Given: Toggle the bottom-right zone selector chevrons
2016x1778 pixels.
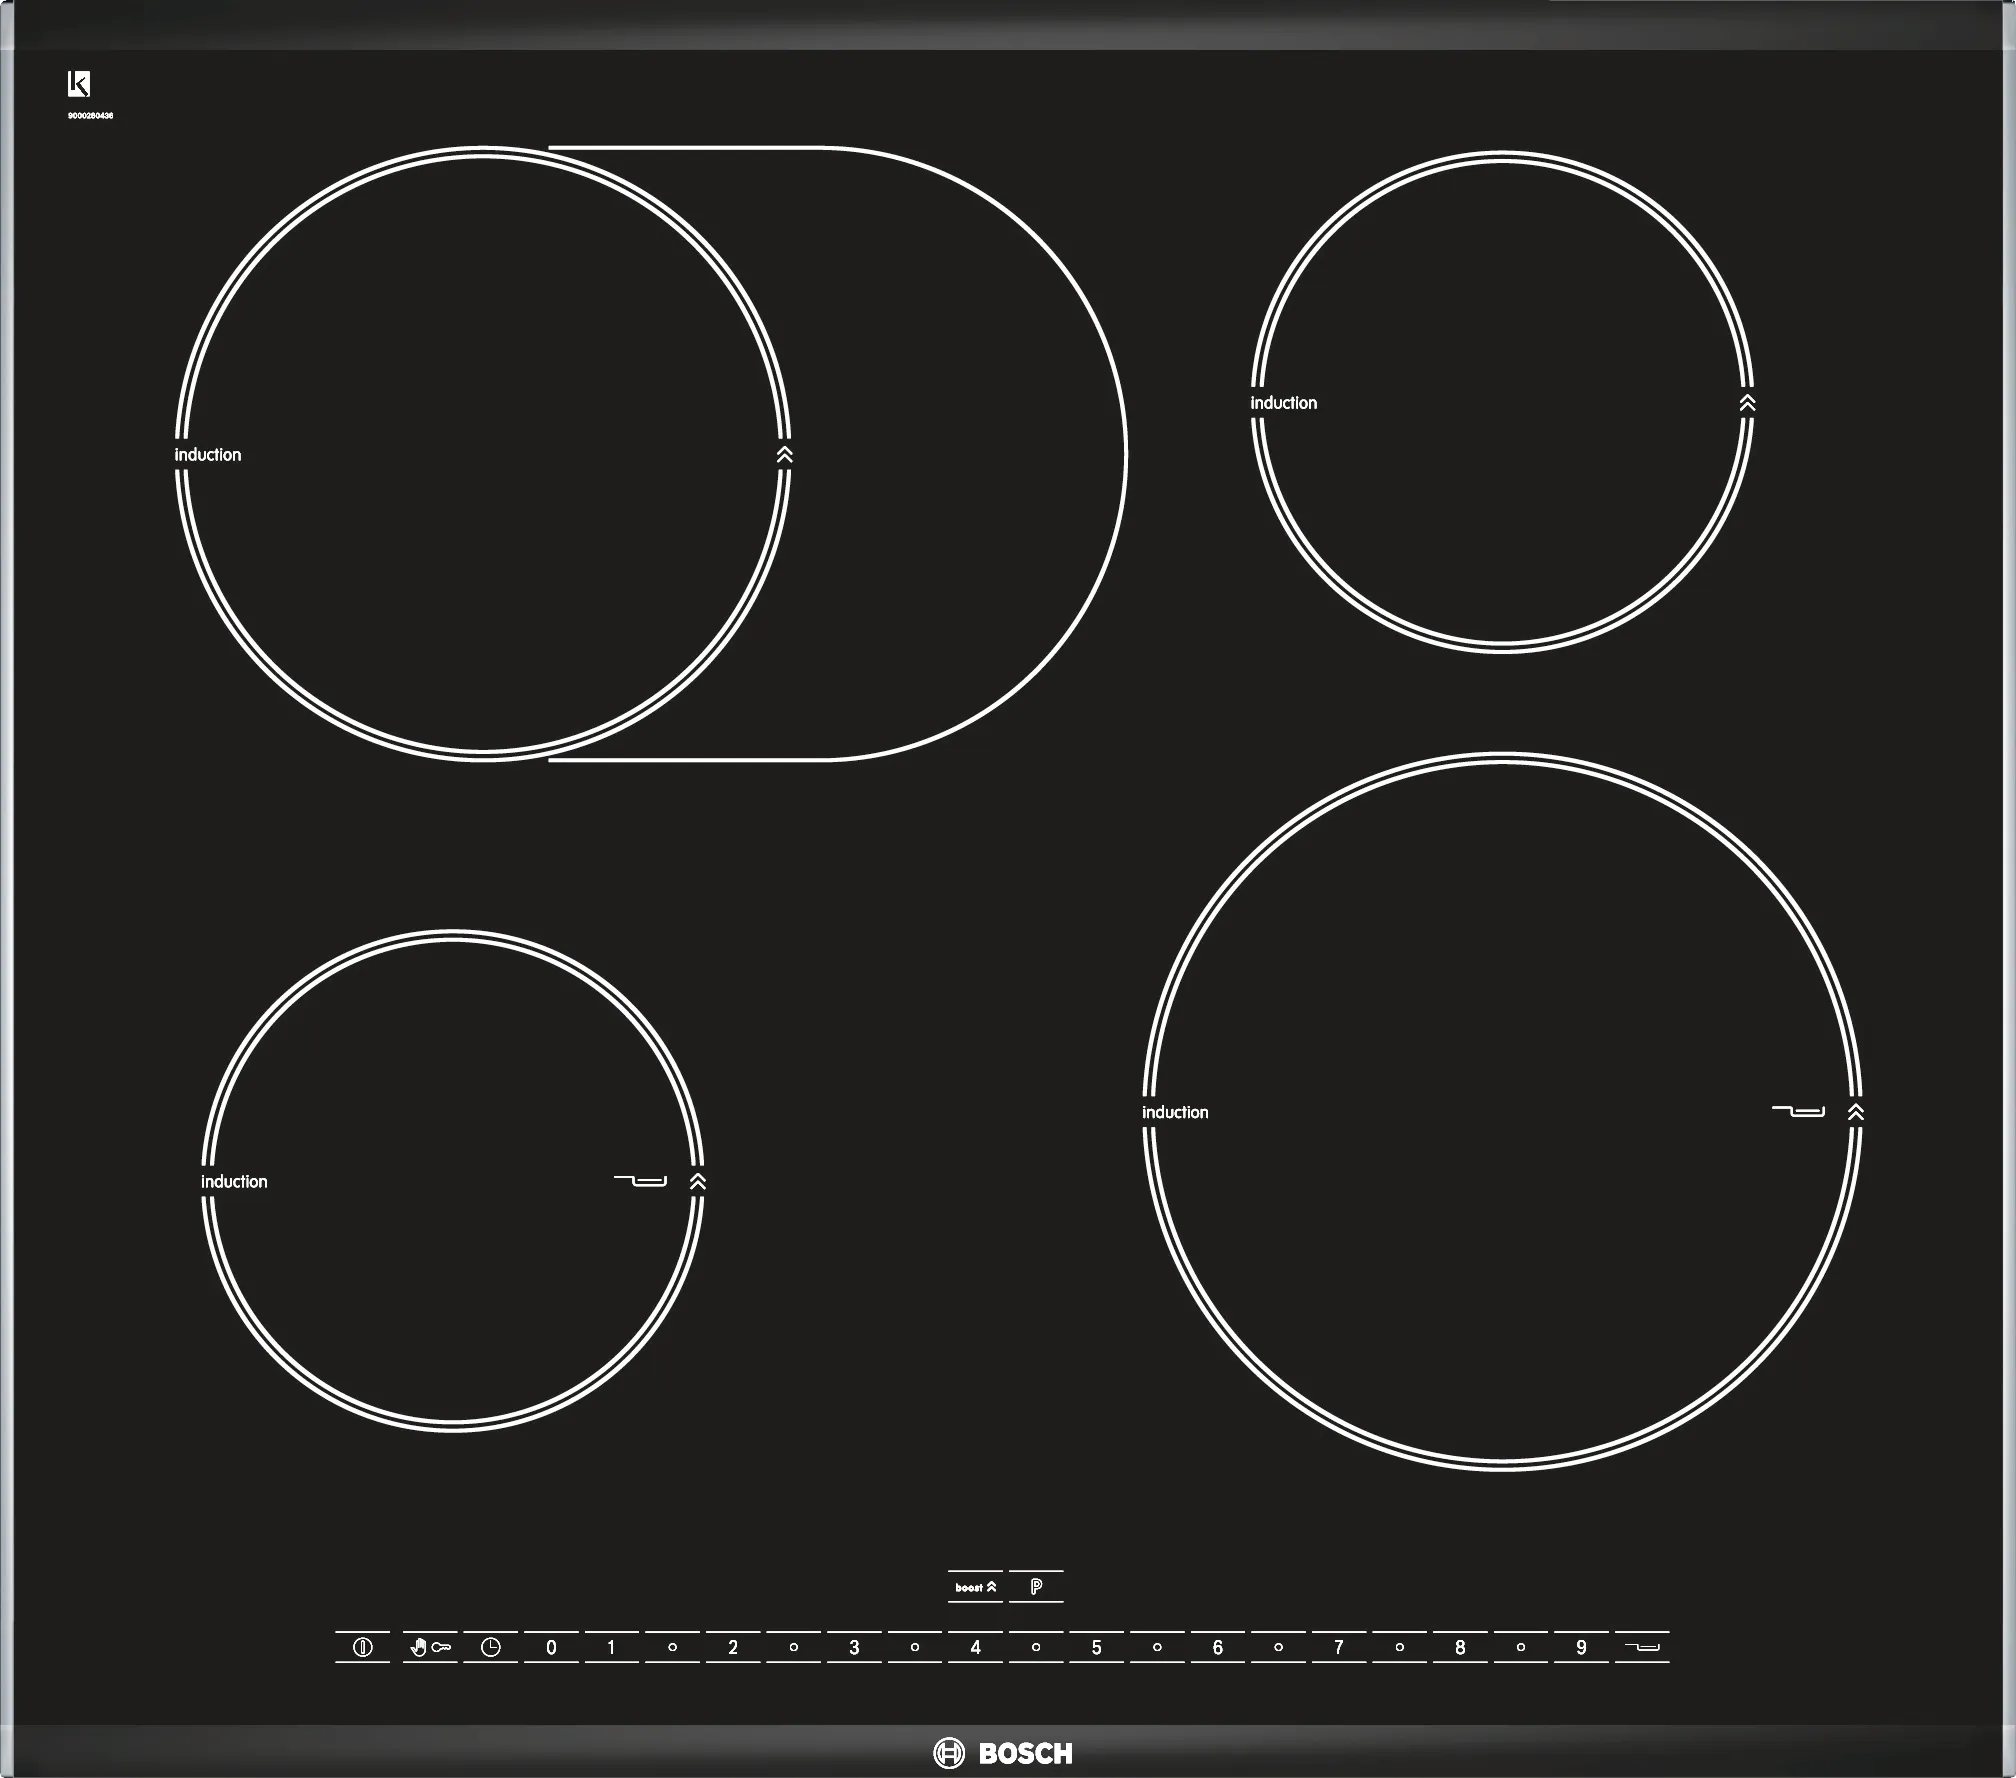Looking at the screenshot, I should pyautogui.click(x=1855, y=1112).
